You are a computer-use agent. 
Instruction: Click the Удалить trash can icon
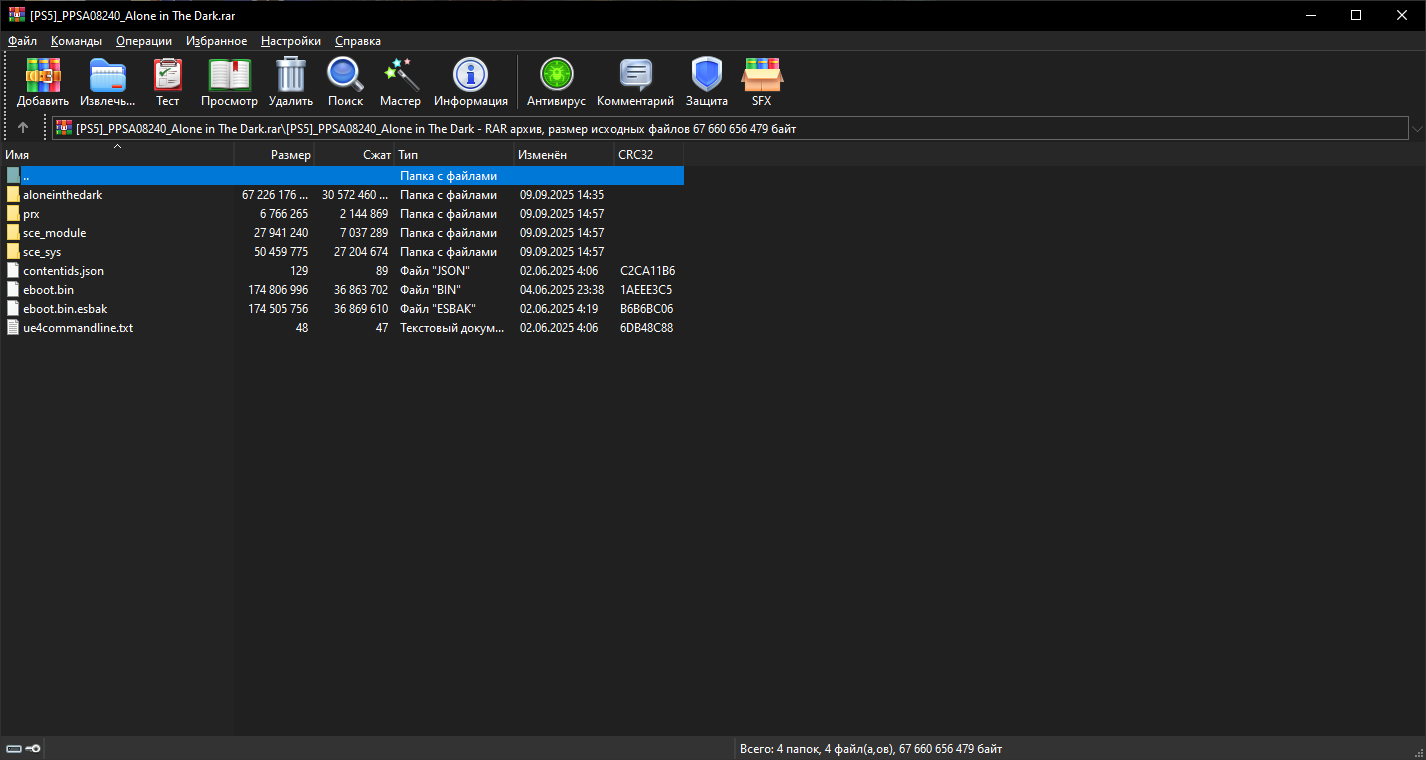click(x=291, y=74)
